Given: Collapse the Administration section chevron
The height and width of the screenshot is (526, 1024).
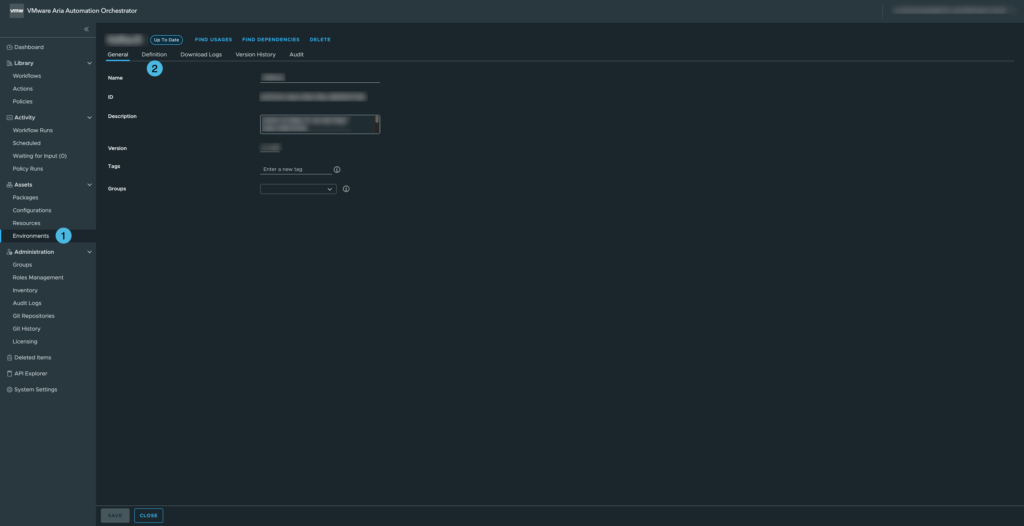Looking at the screenshot, I should 89,252.
